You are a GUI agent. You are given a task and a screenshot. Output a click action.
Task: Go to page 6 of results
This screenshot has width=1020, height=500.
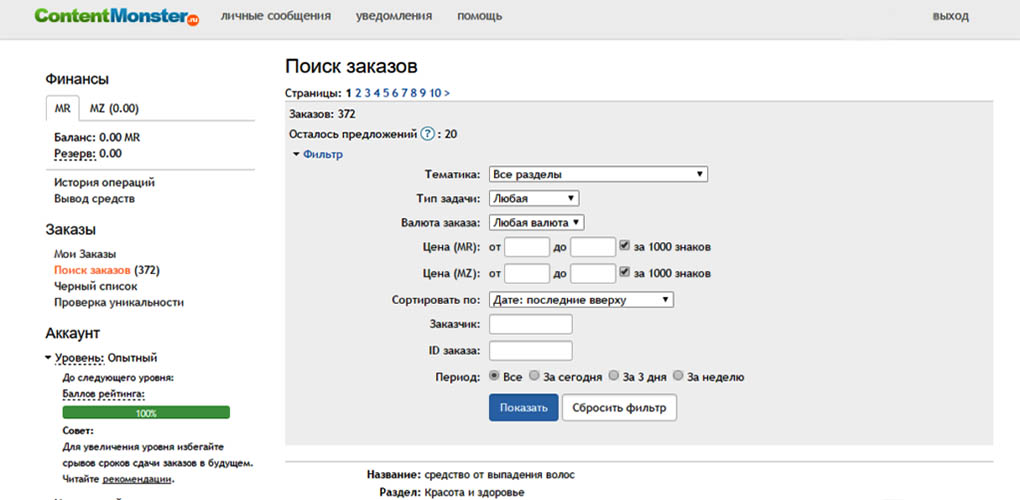395,93
